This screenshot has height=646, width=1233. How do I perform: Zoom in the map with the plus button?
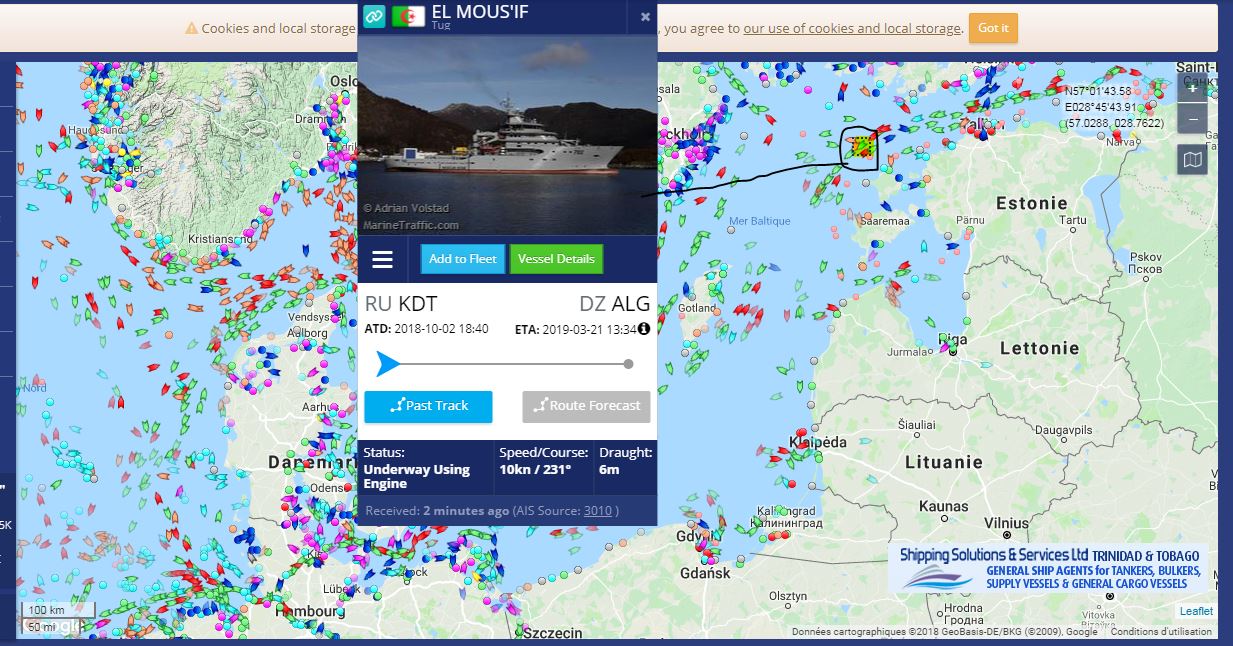(1192, 87)
